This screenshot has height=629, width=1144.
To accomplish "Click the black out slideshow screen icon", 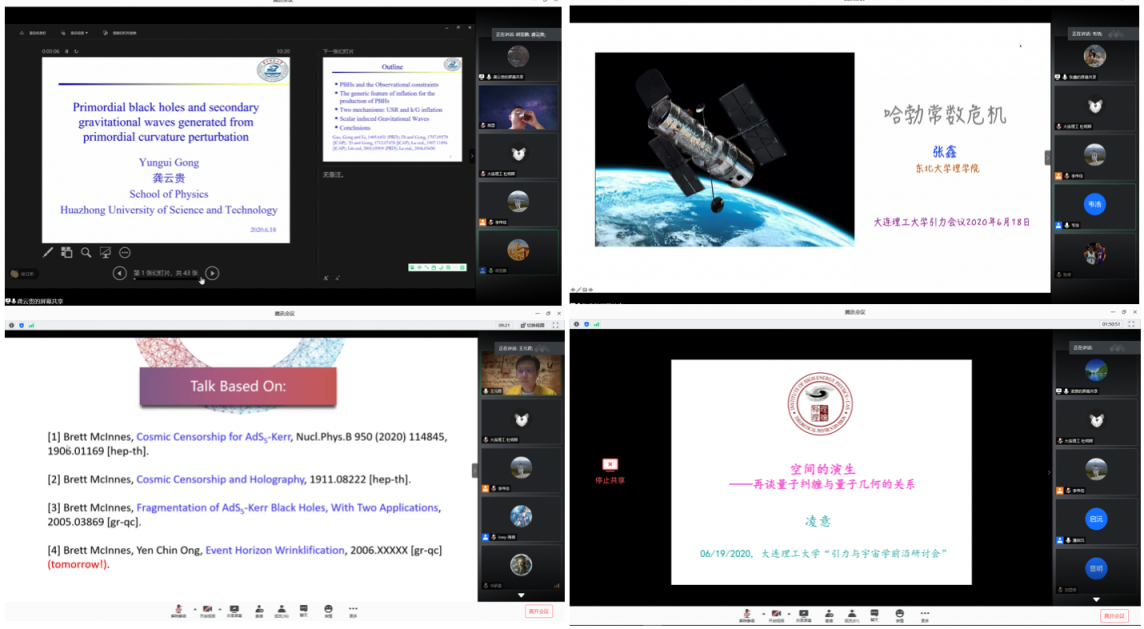I will pyautogui.click(x=105, y=253).
